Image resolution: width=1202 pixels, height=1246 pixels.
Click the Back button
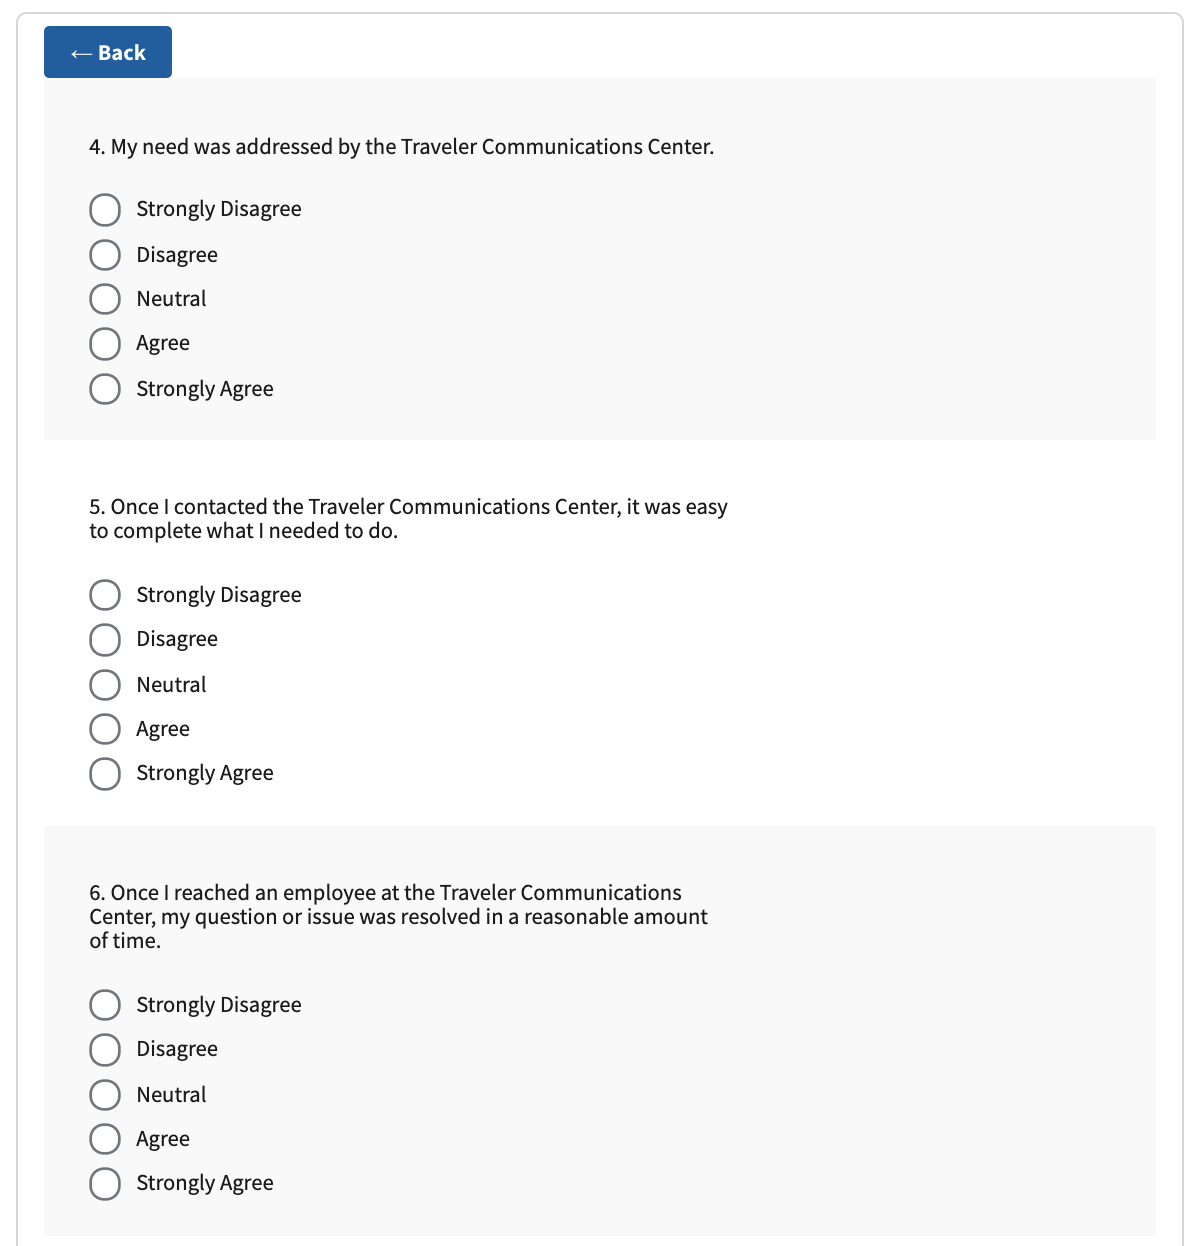pyautogui.click(x=108, y=53)
